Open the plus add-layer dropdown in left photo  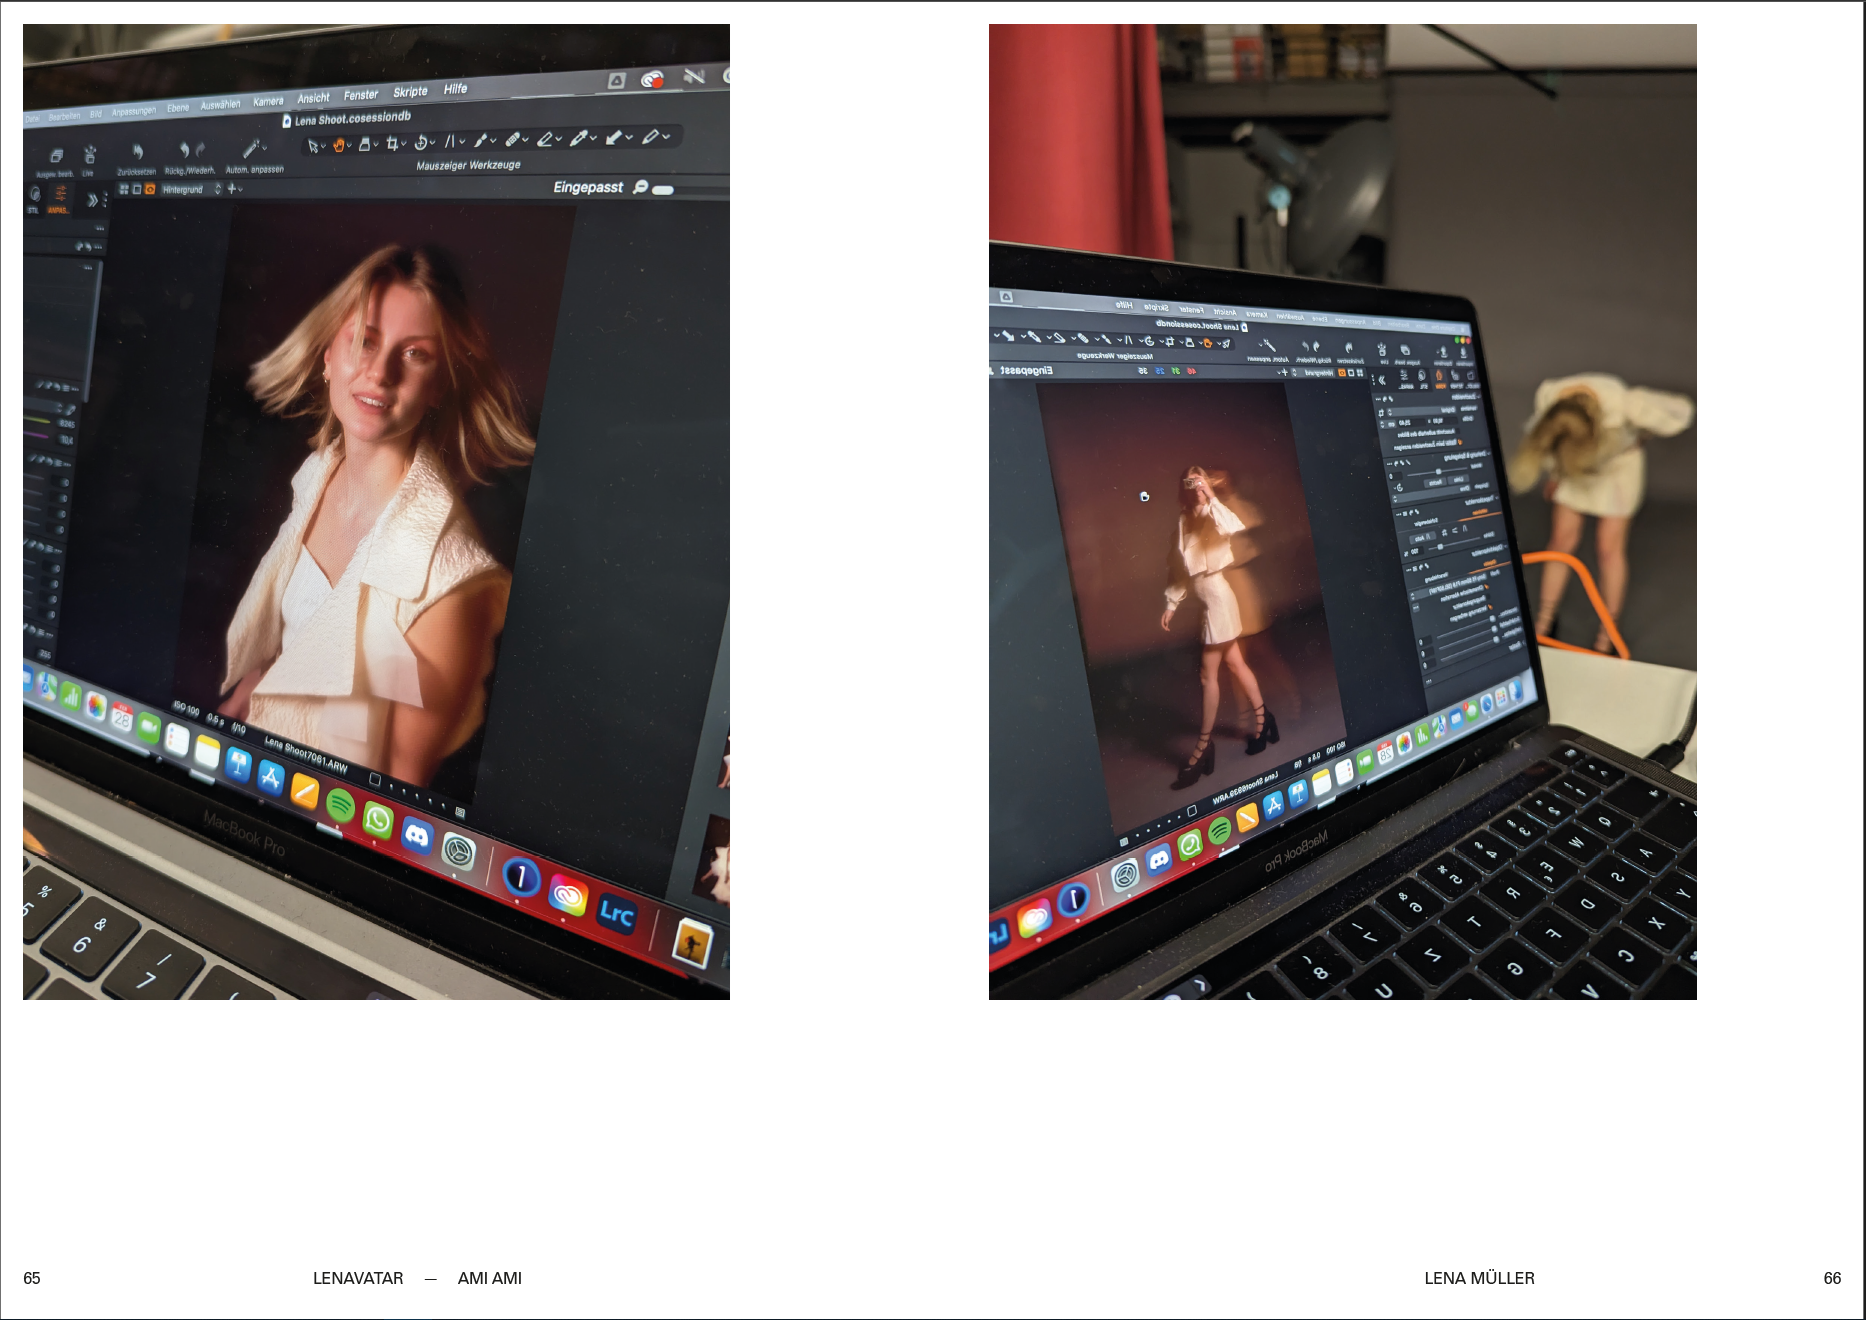click(x=236, y=189)
